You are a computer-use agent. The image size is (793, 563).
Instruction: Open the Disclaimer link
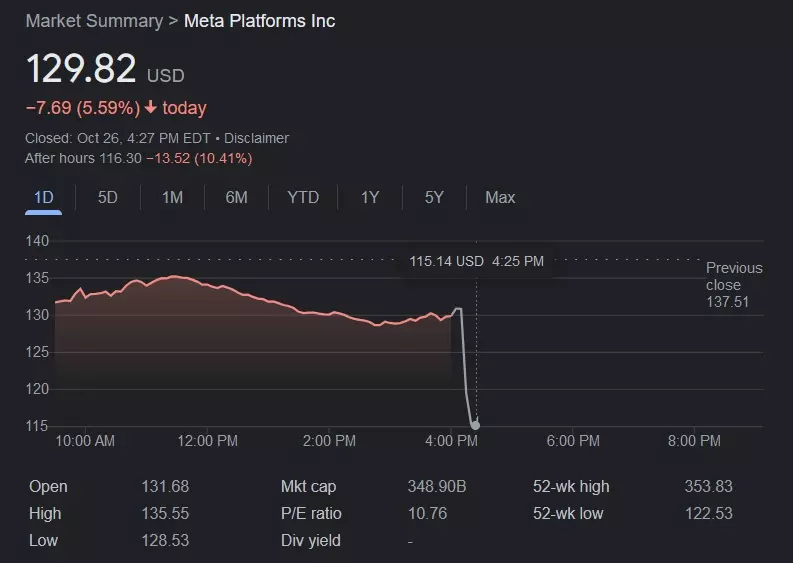(x=256, y=138)
